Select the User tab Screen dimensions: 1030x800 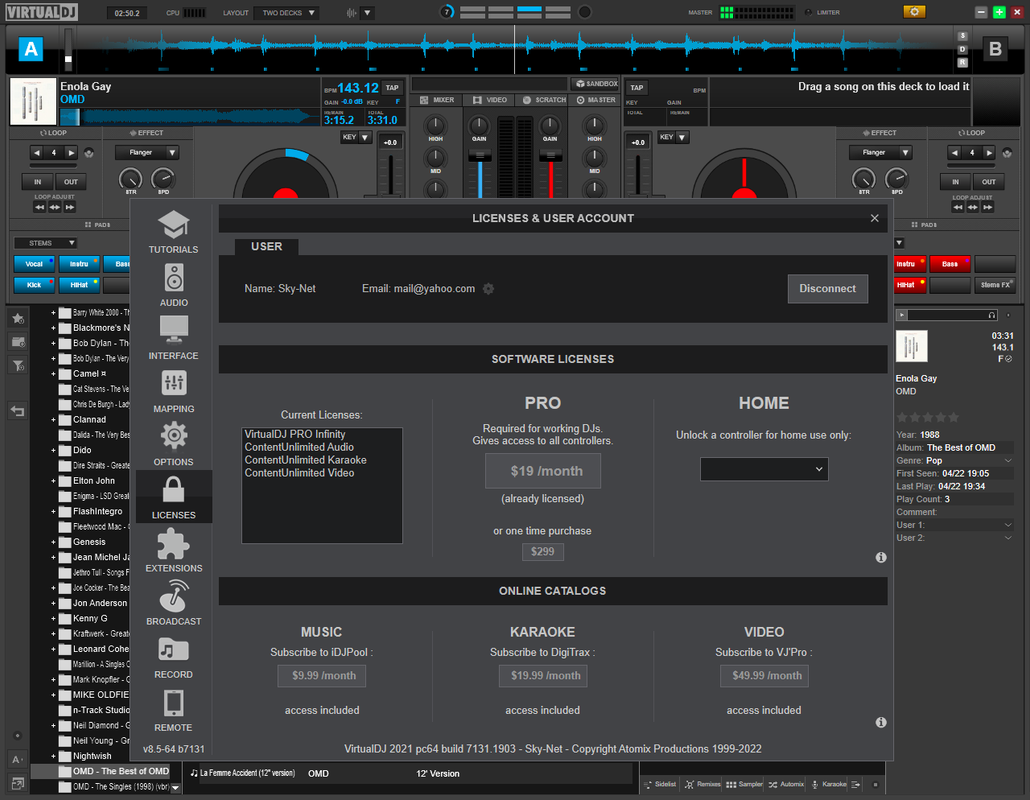(x=267, y=246)
